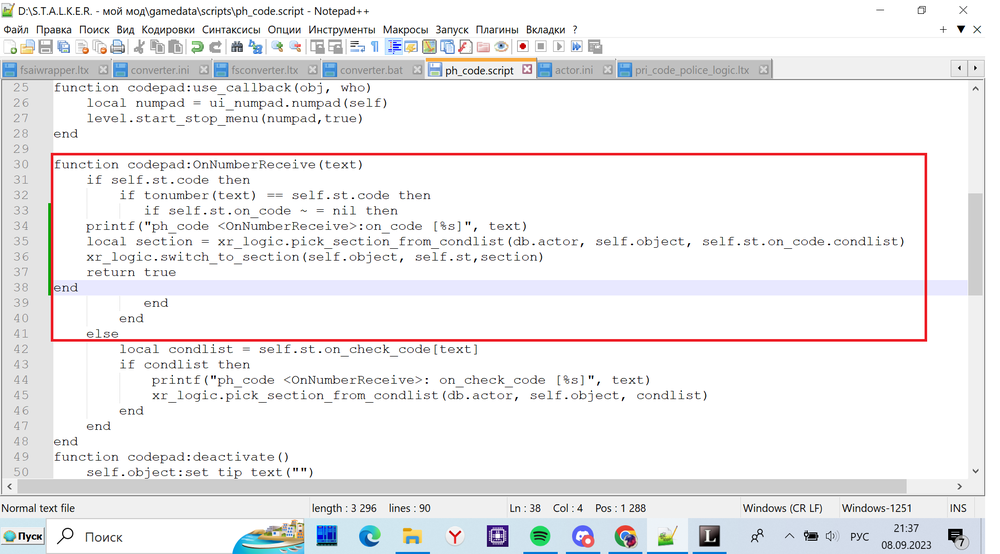The width and height of the screenshot is (1000, 554).
Task: Click the Undo arrow icon
Action: pyautogui.click(x=197, y=47)
